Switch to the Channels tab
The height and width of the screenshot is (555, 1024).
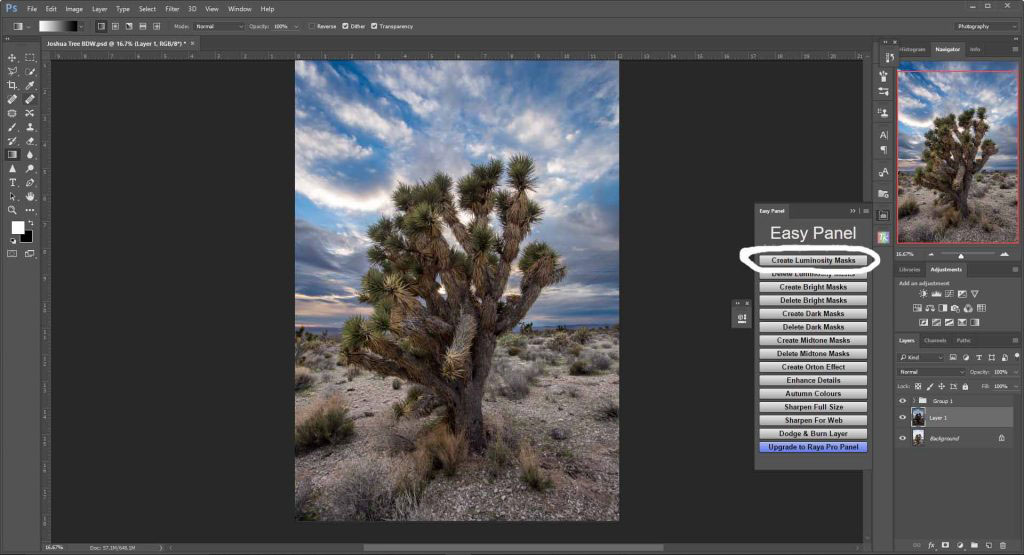(x=935, y=340)
